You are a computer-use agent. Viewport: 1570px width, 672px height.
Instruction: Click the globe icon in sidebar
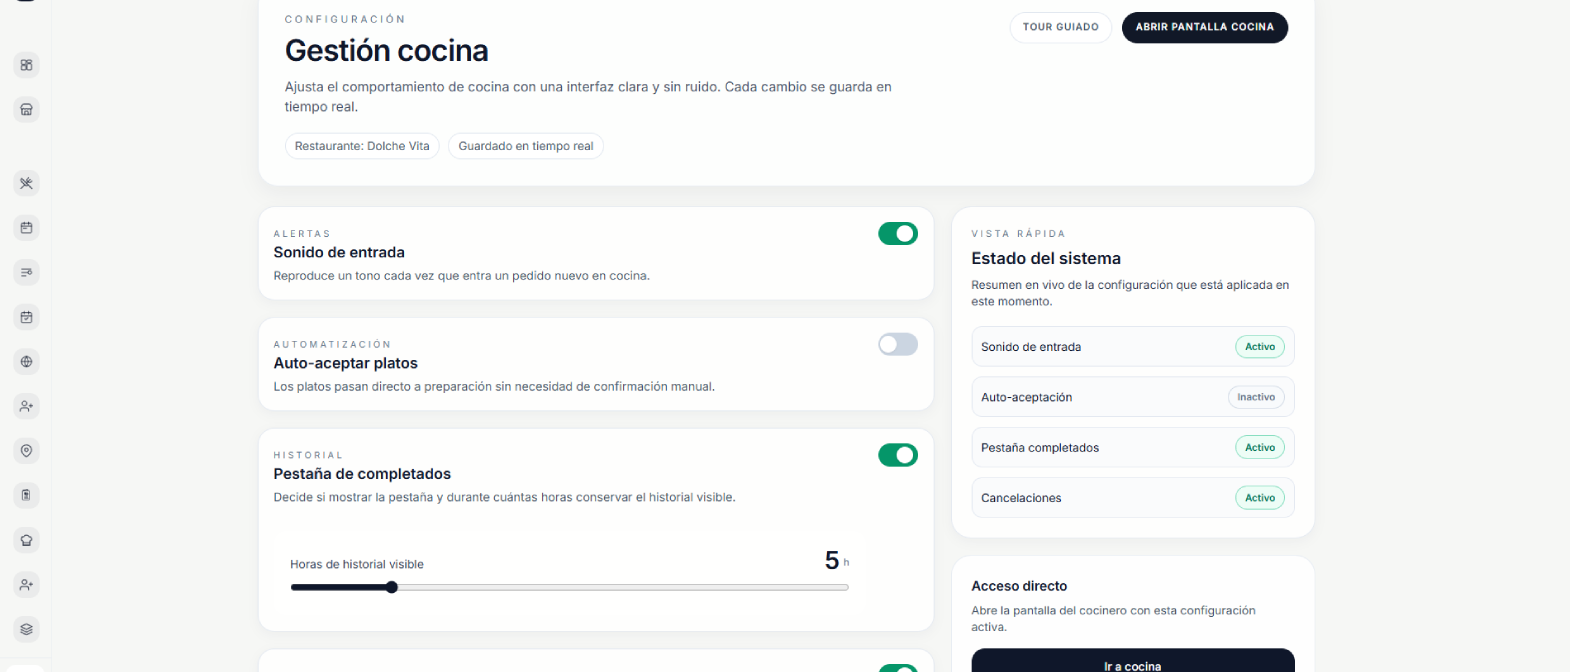(27, 362)
